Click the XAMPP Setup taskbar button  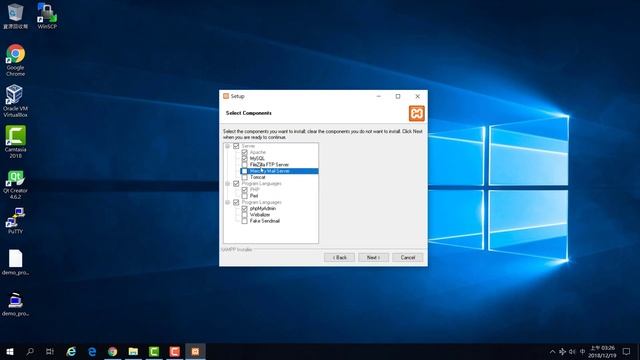point(196,351)
